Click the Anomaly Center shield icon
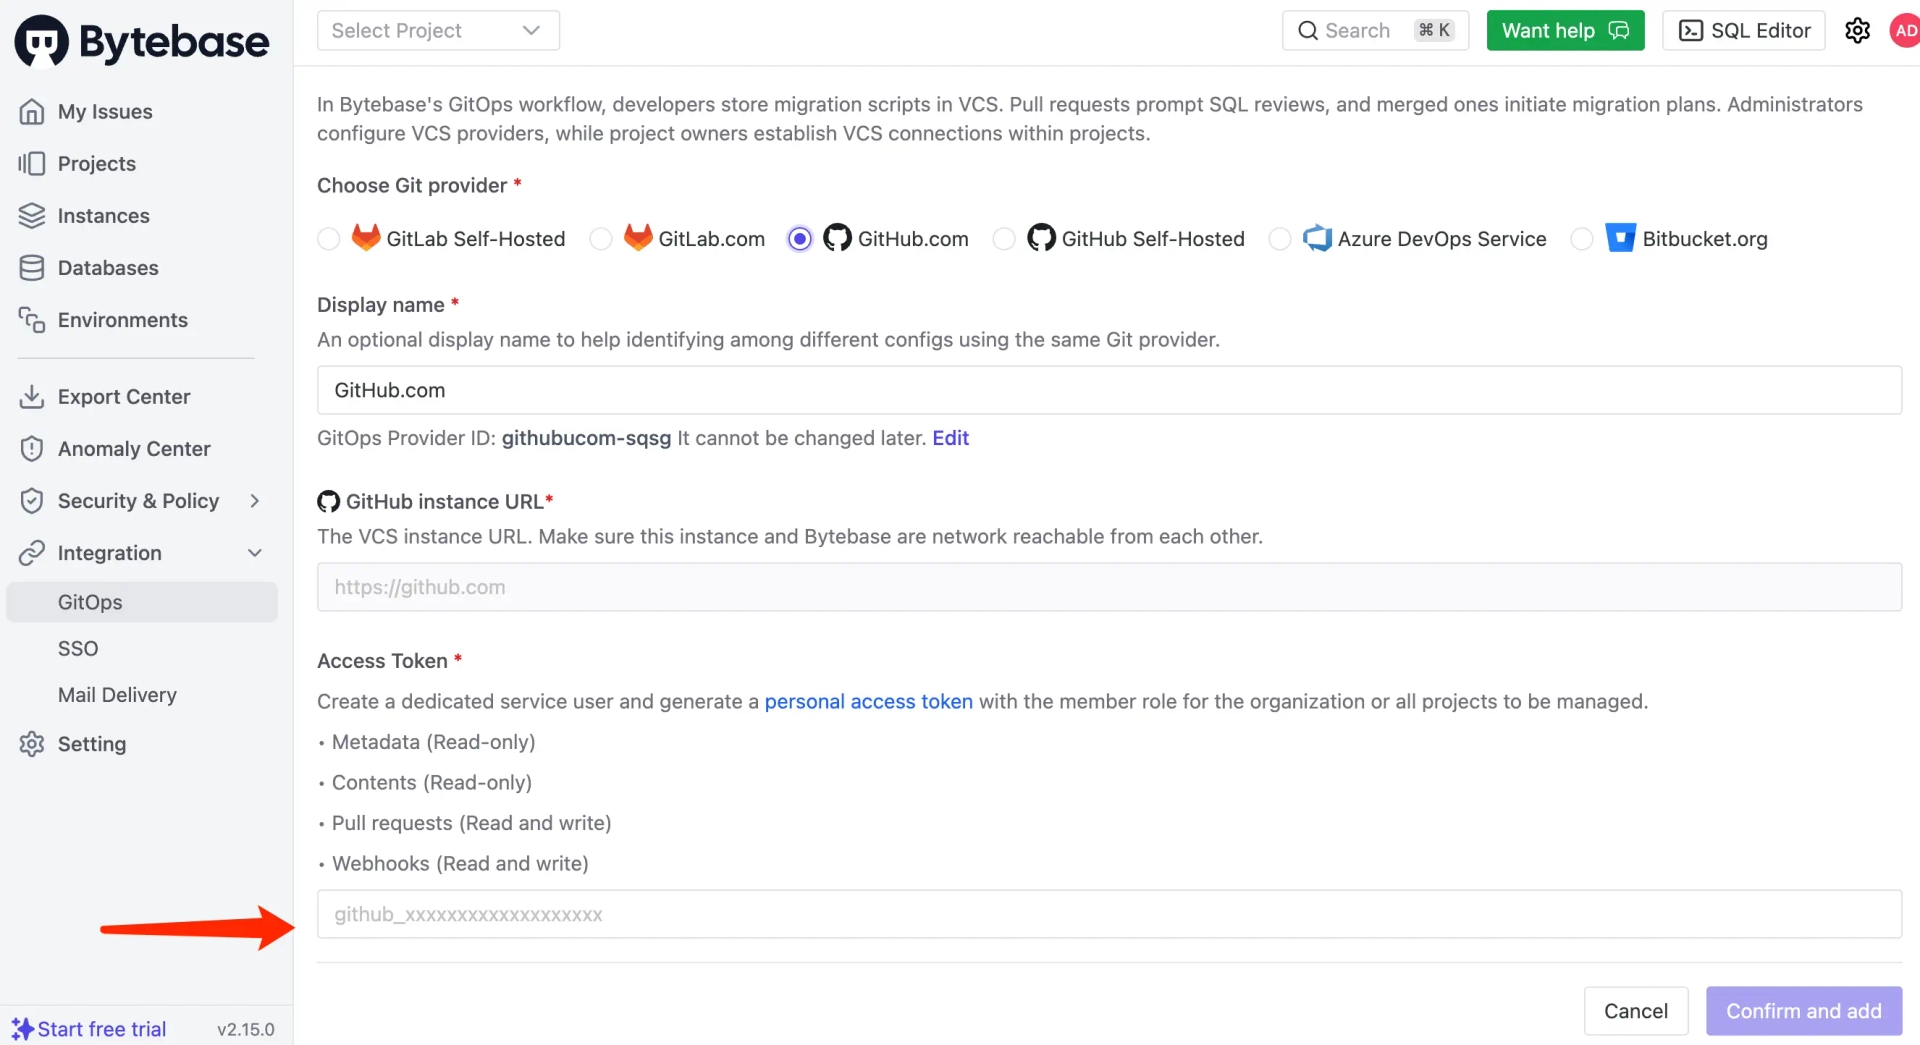 pos(32,449)
